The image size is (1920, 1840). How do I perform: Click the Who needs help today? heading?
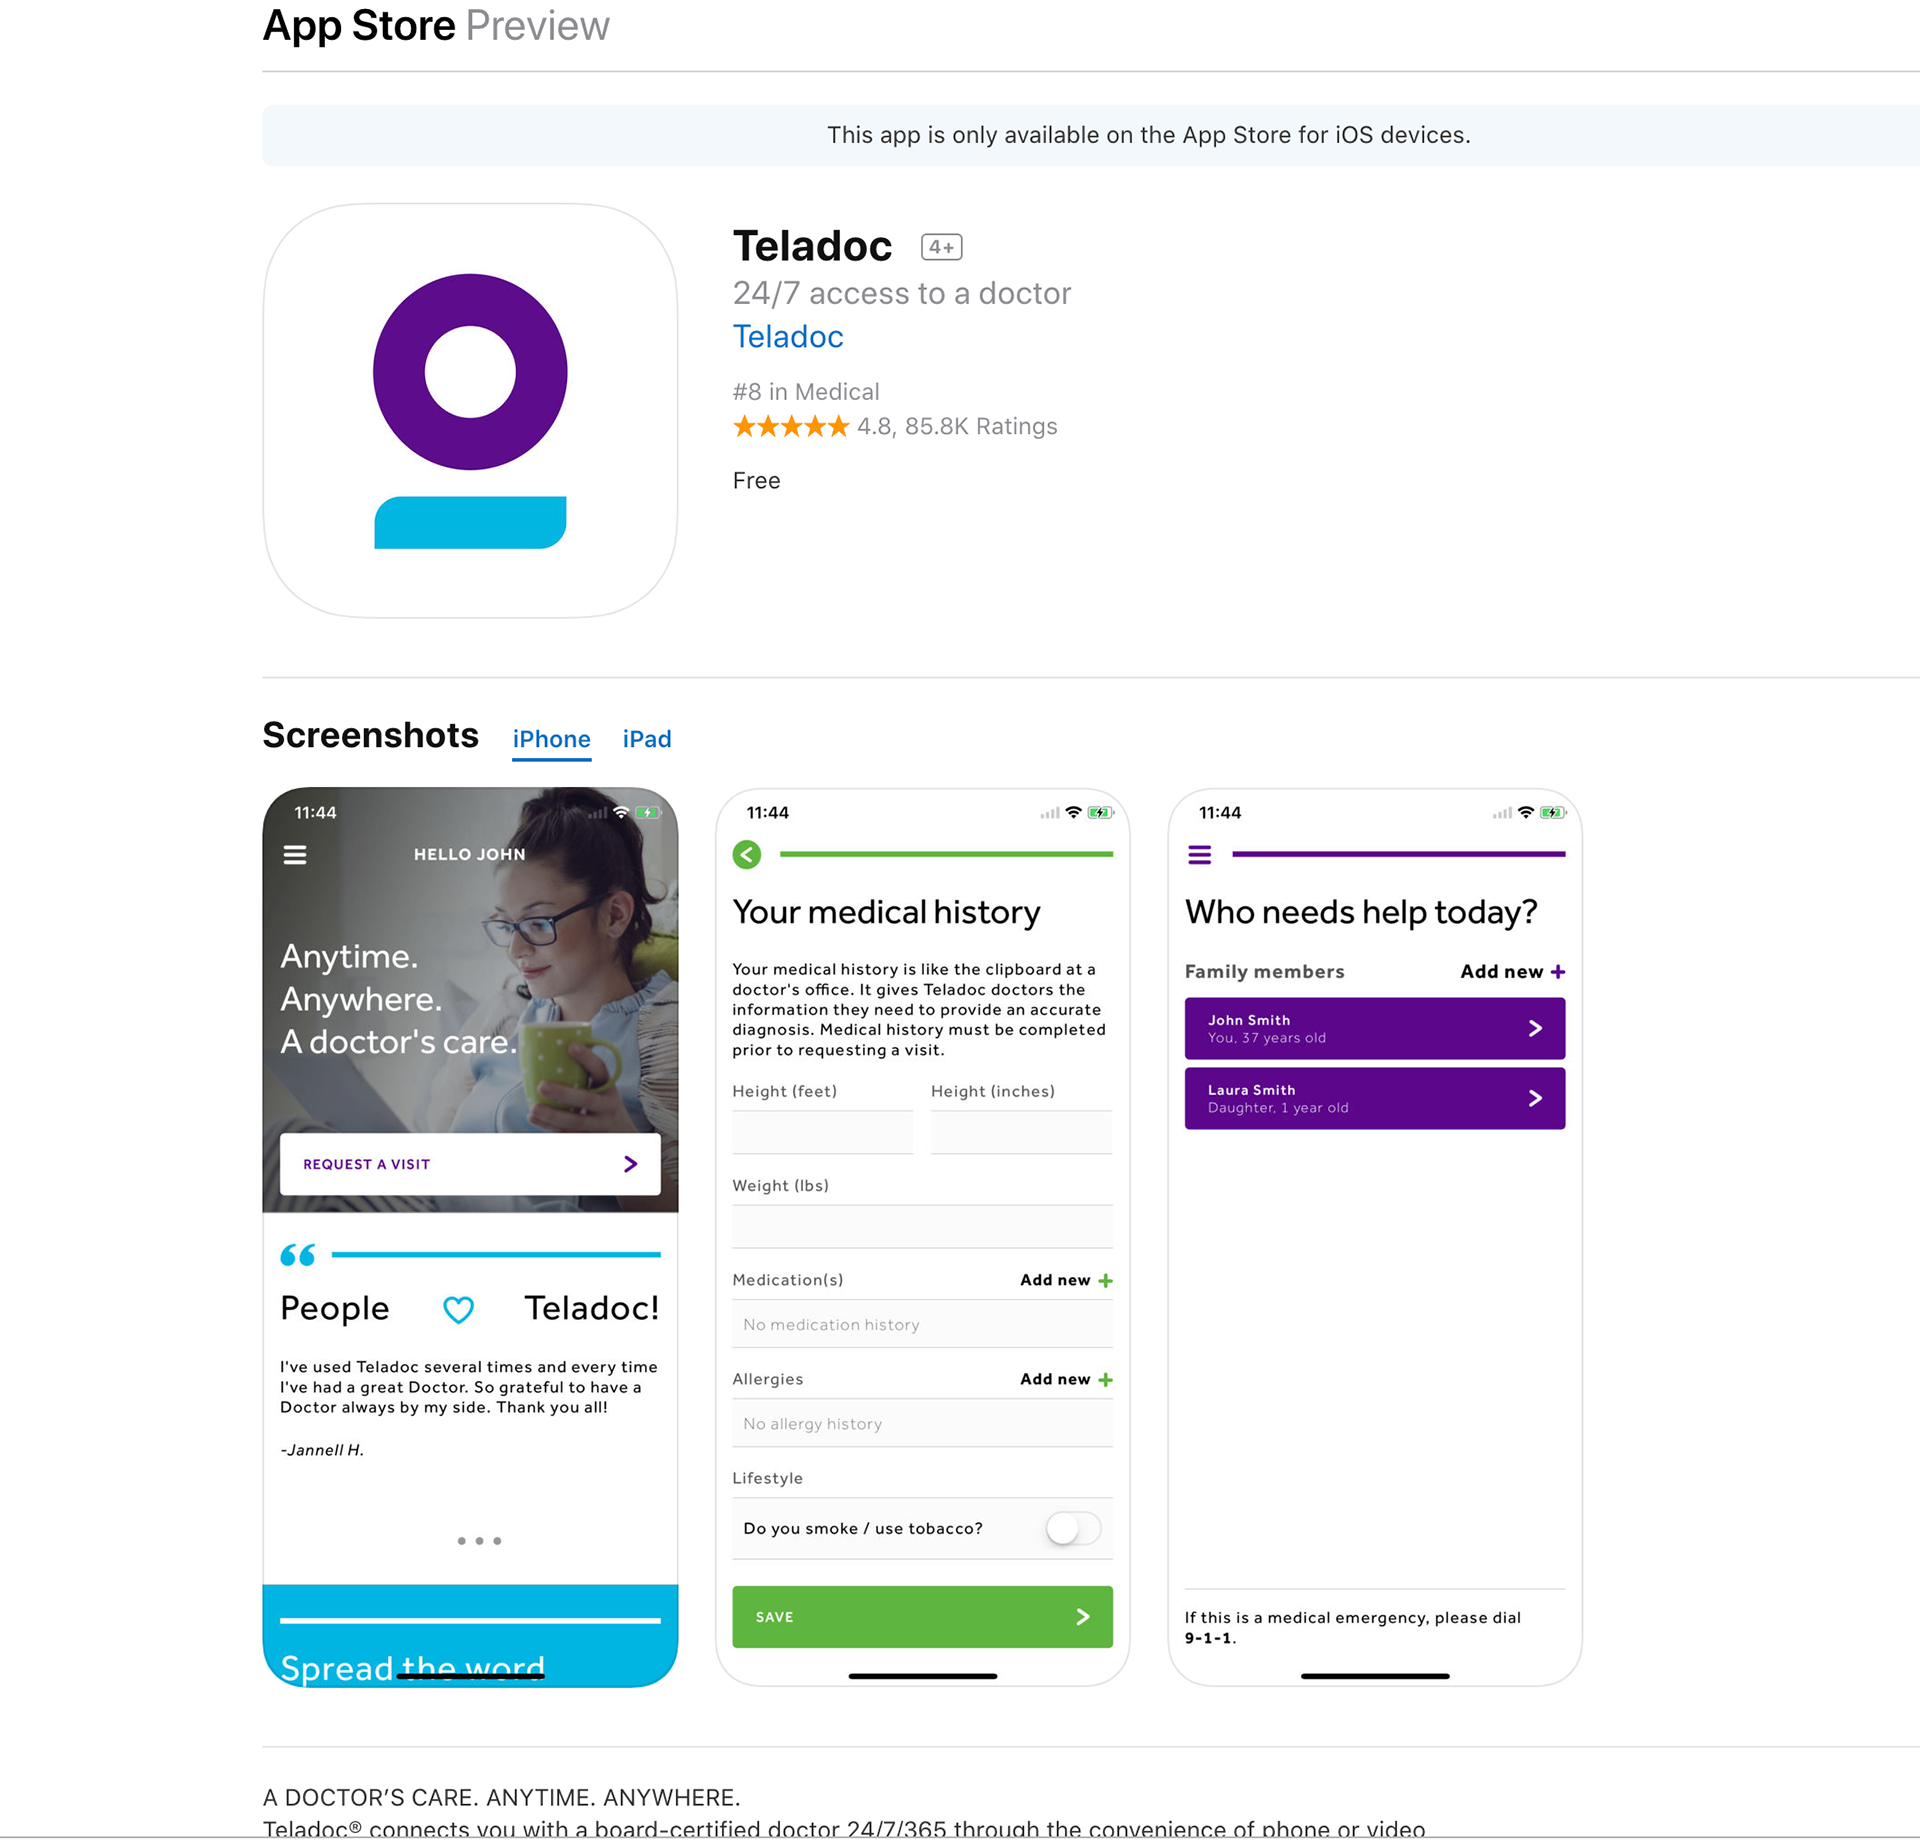(x=1361, y=913)
